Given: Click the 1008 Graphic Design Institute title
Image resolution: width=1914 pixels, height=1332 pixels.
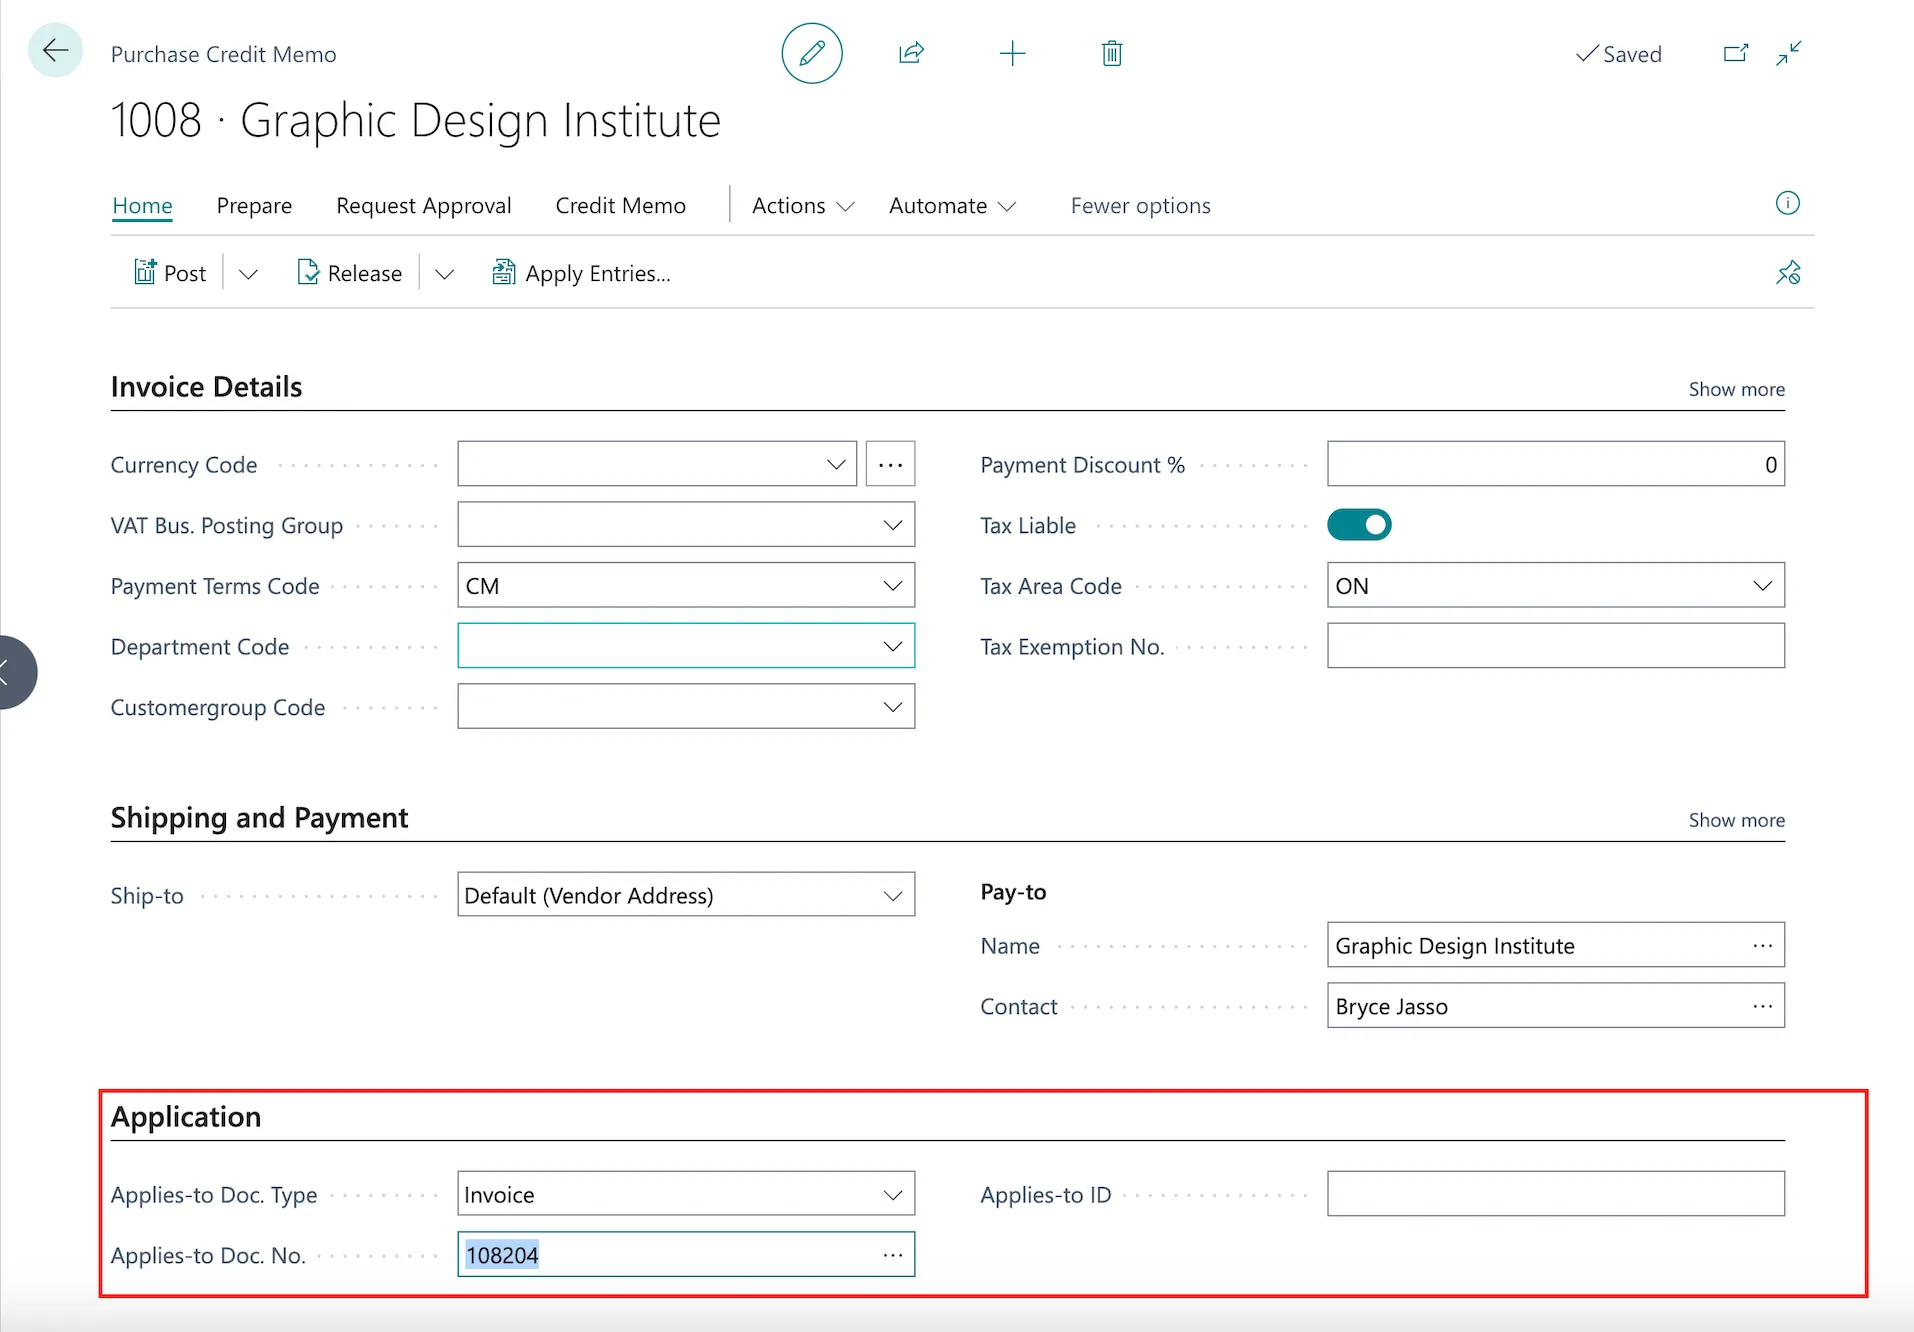Looking at the screenshot, I should tap(415, 120).
